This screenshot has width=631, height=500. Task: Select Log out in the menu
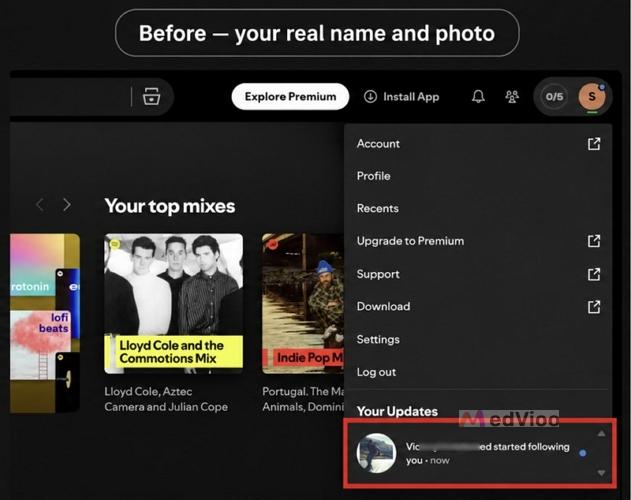click(478, 372)
